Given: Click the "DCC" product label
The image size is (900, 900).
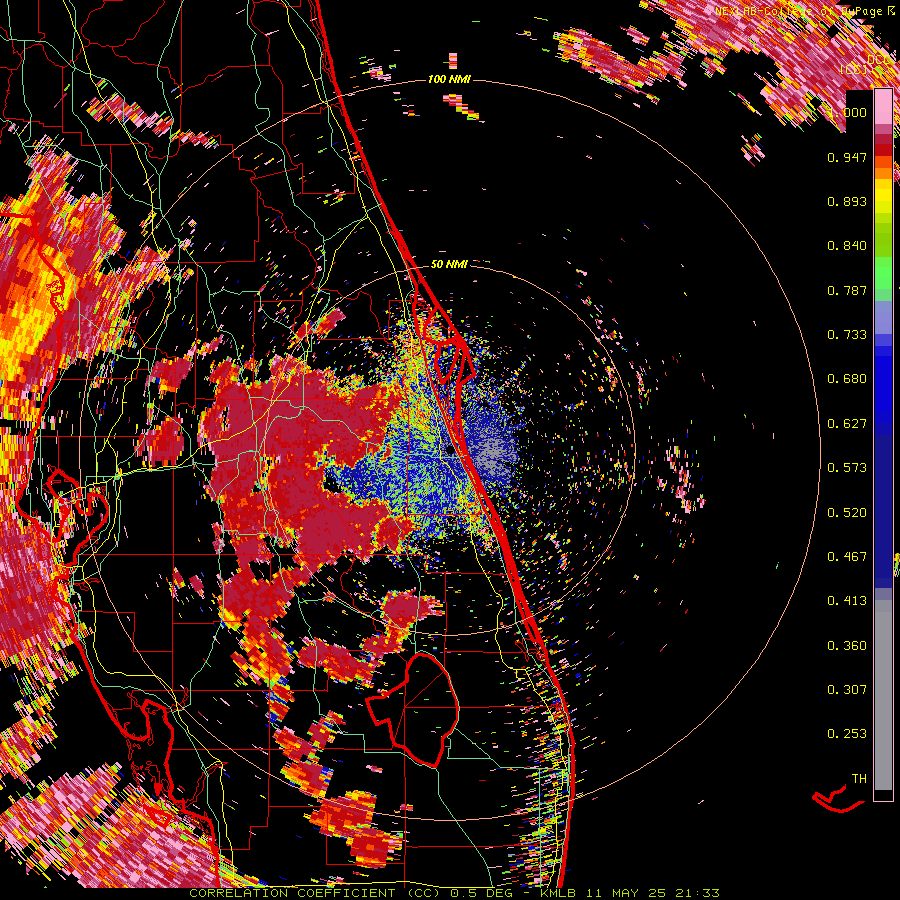Looking at the screenshot, I should pyautogui.click(x=878, y=60).
